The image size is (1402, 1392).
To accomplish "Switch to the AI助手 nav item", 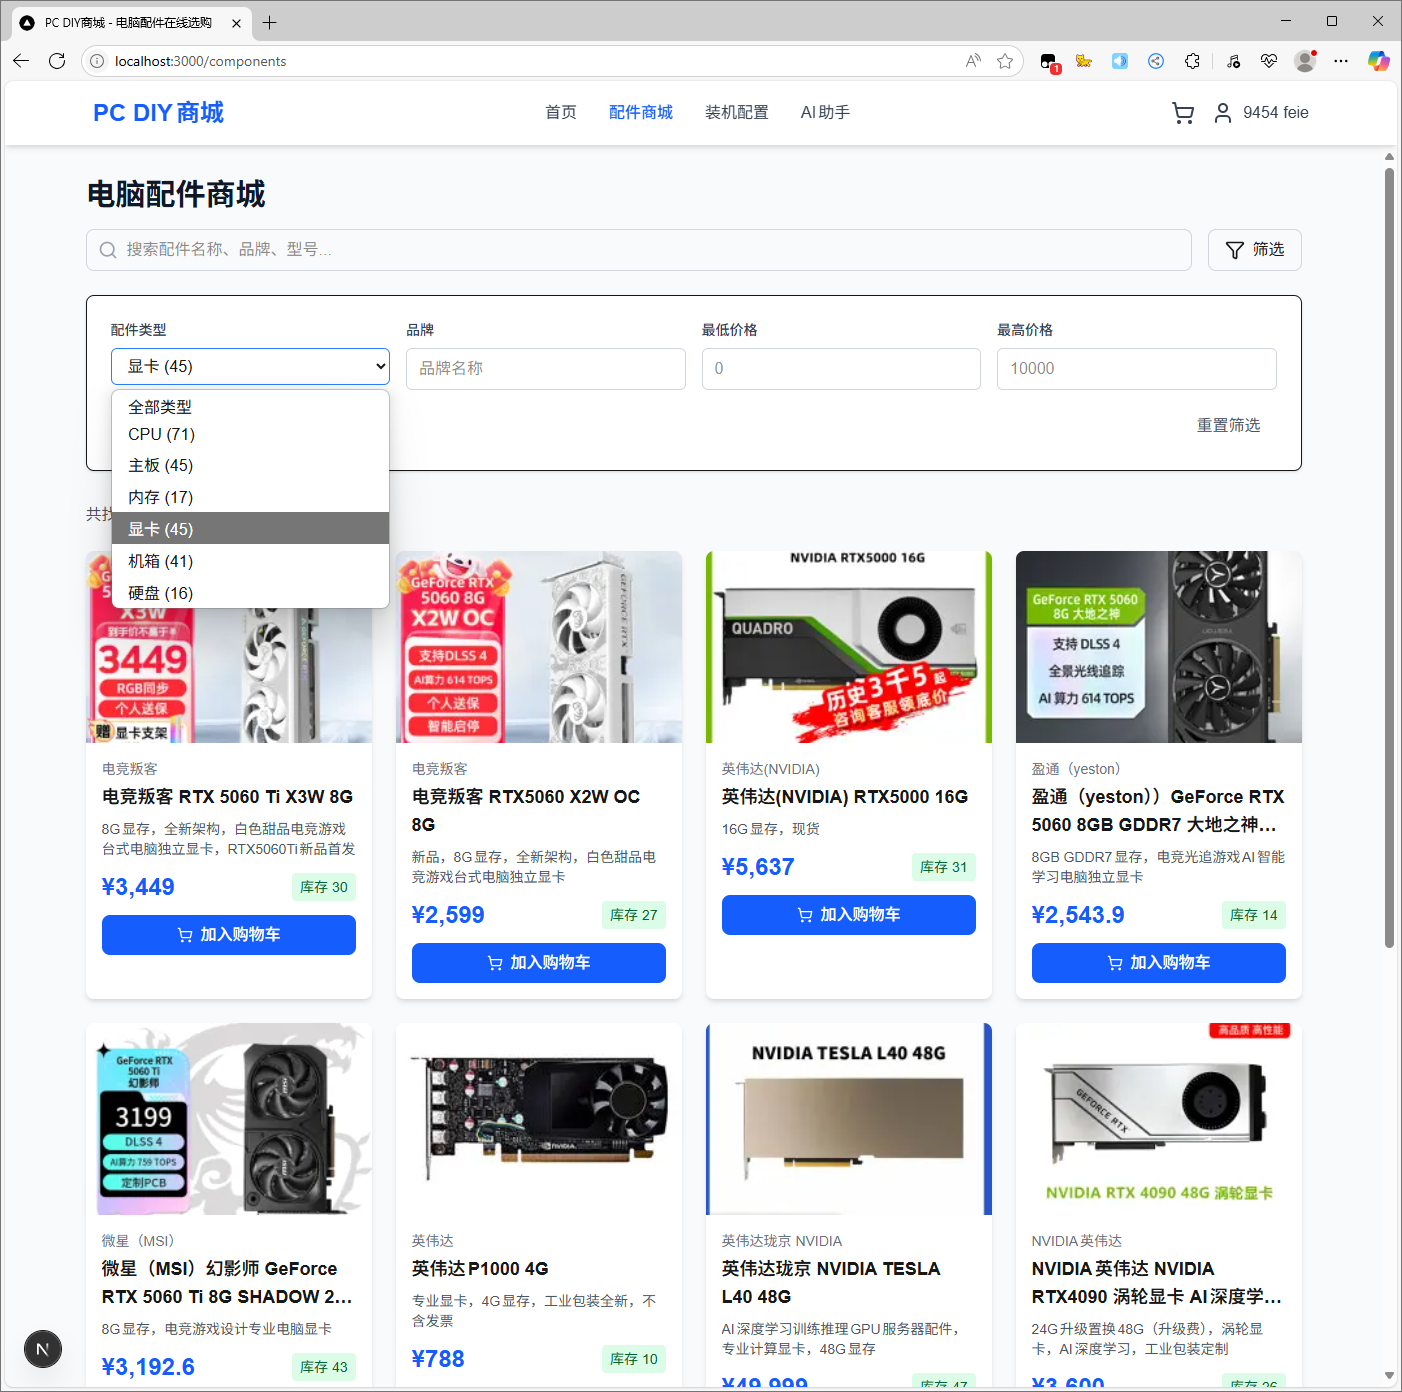I will pos(824,113).
